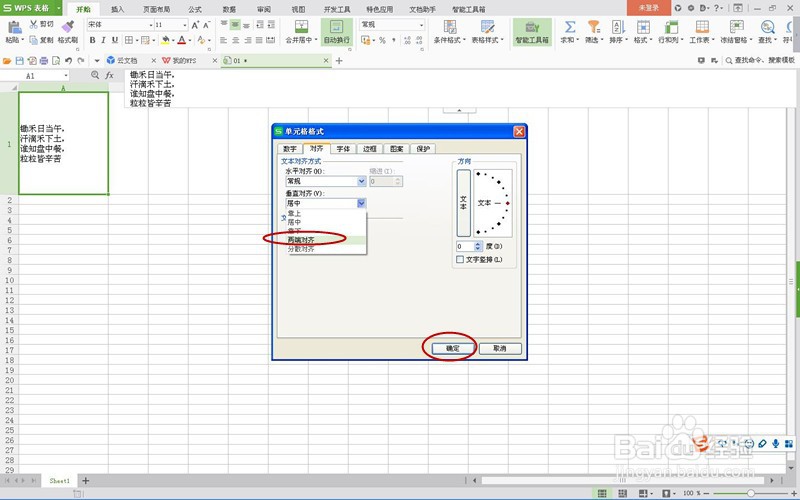Click the 取消 button in dialog

(500, 348)
